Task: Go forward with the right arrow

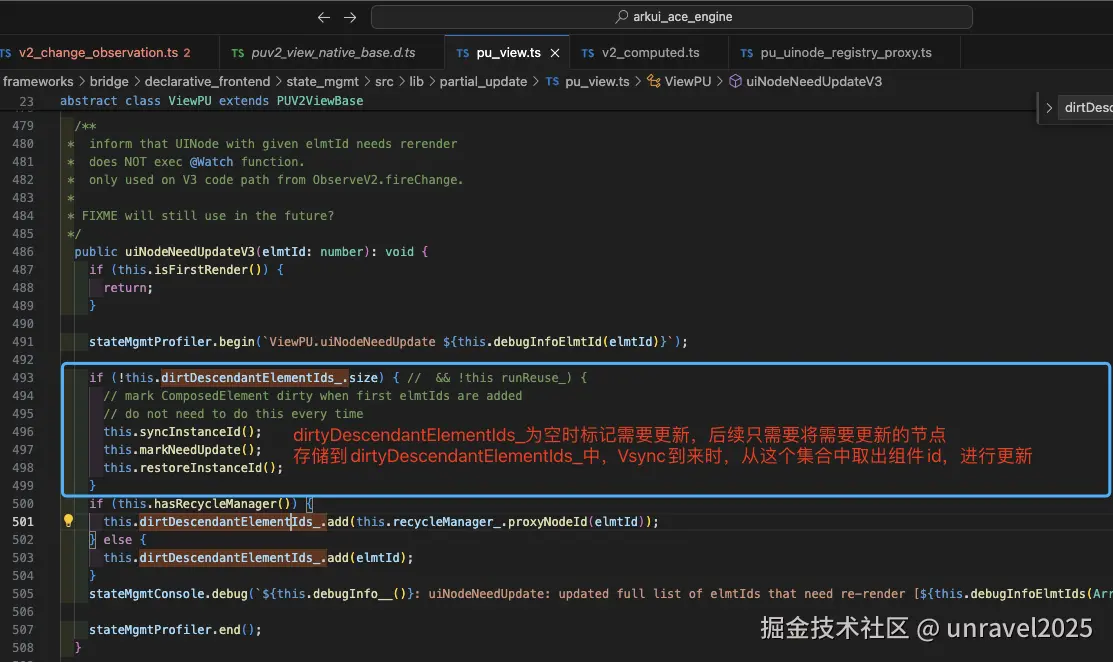Action: (x=350, y=17)
